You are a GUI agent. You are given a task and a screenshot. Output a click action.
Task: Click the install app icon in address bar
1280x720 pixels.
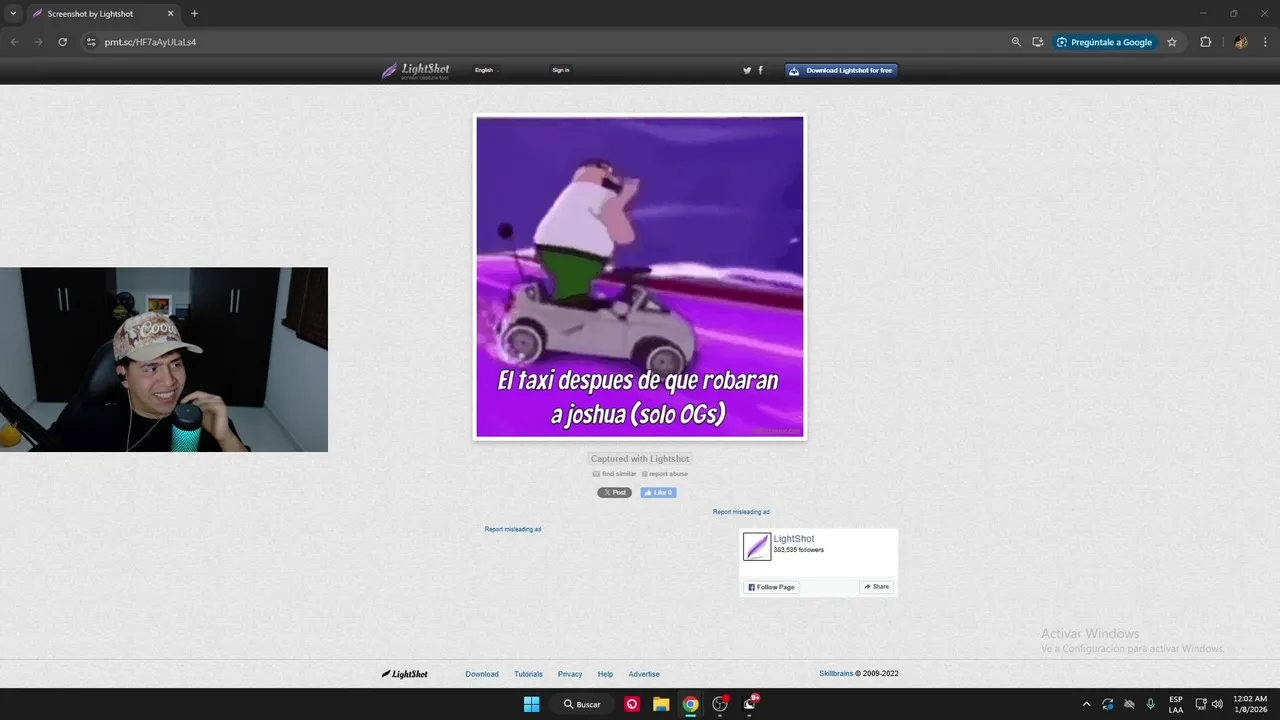click(1038, 42)
